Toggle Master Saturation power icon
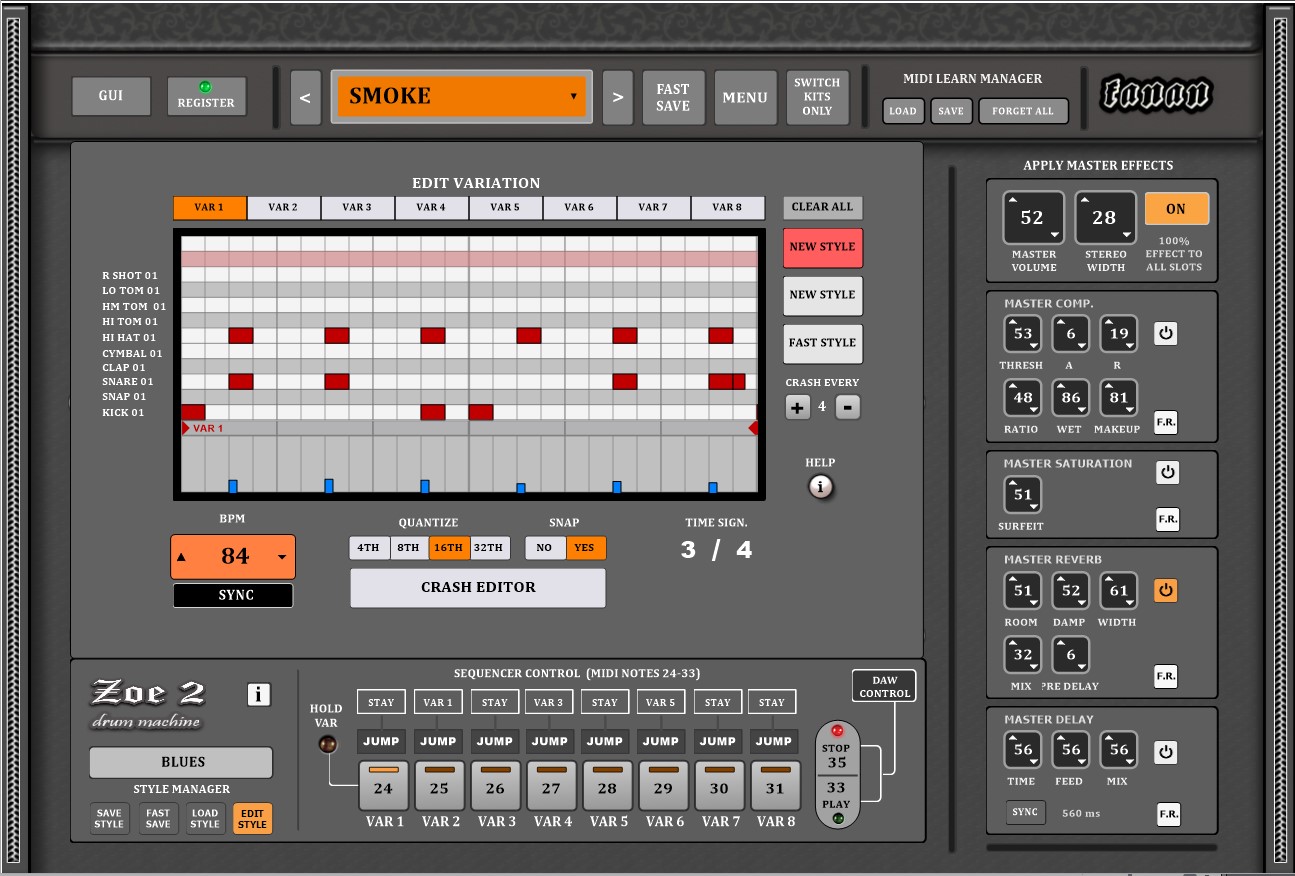The image size is (1295, 876). point(1166,472)
